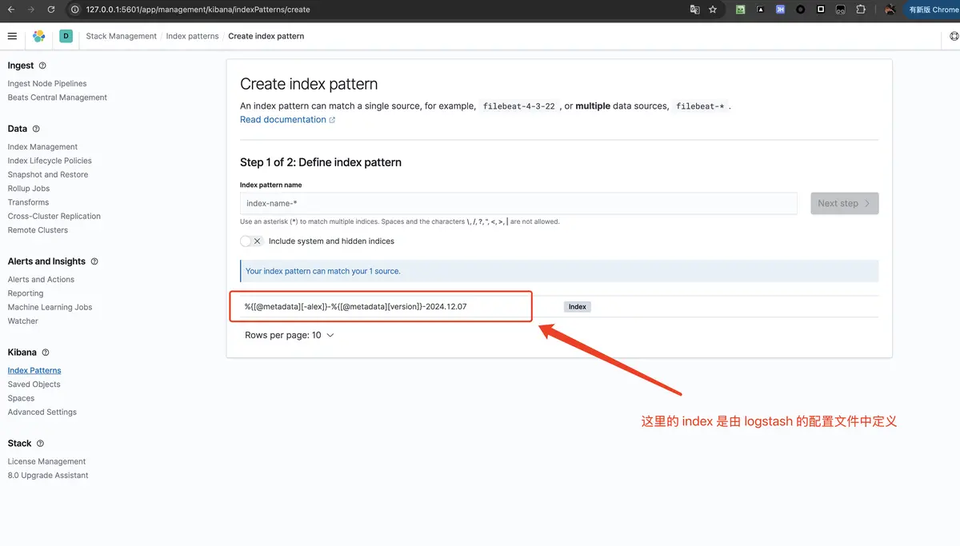
Task: Open 8.0 Upgrade Assistant
Action: pos(48,475)
